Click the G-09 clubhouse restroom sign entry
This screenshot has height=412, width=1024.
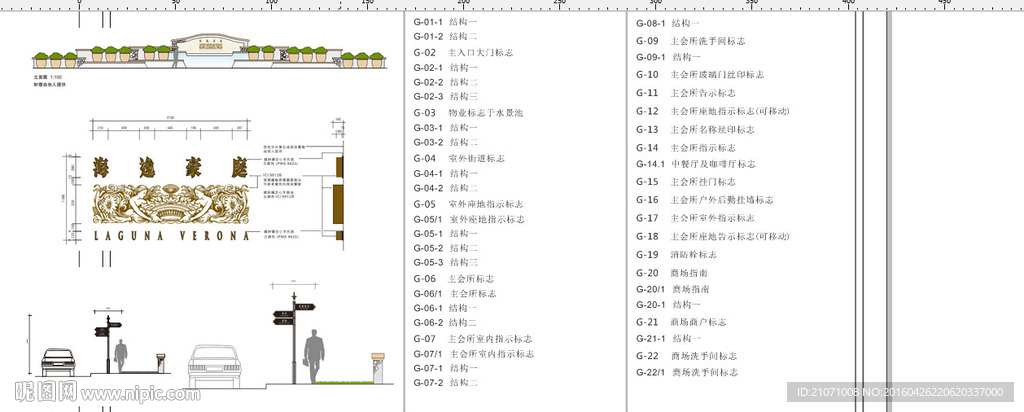(690, 41)
